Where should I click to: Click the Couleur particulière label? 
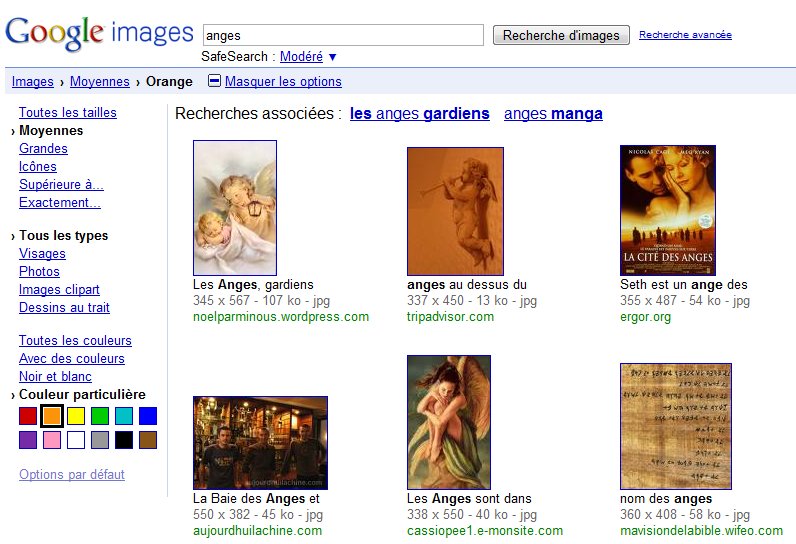coord(82,394)
